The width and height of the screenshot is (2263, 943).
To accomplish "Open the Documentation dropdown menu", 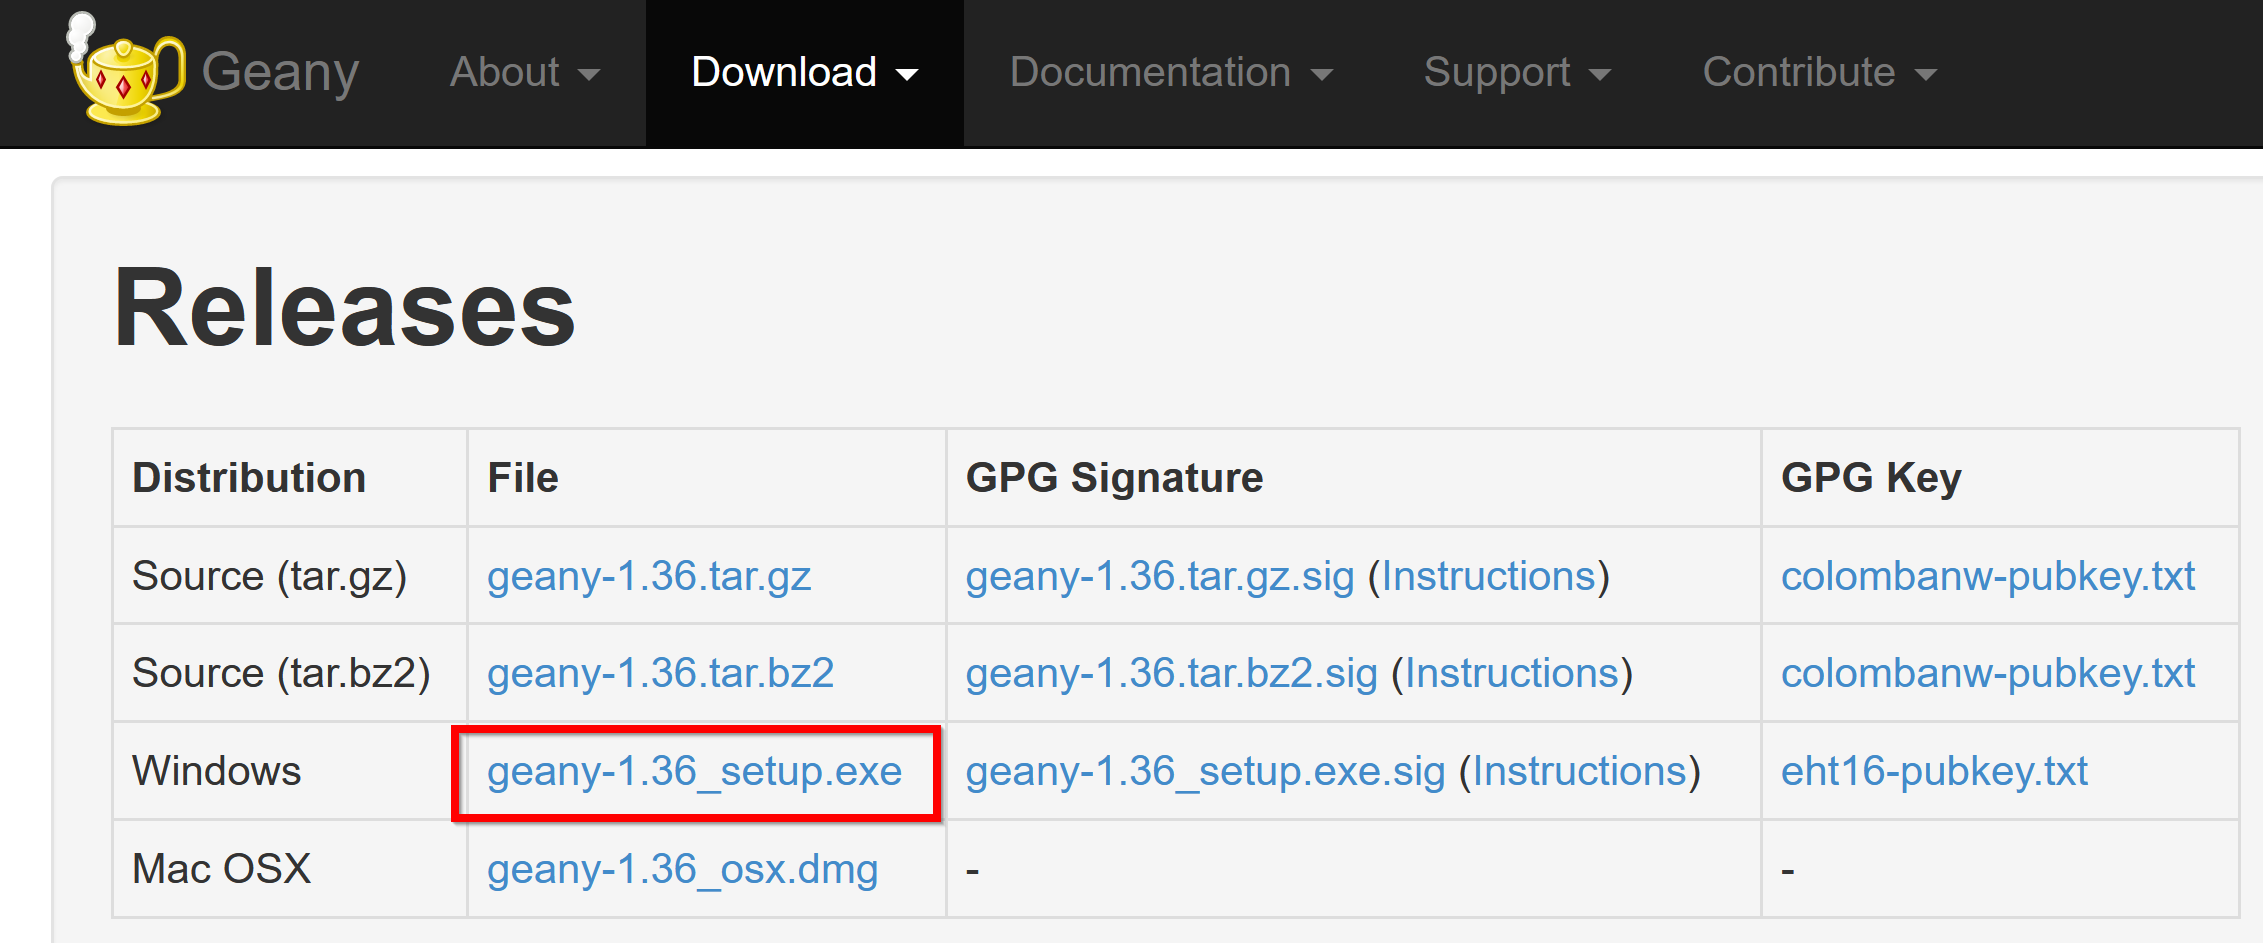I will tap(1171, 73).
